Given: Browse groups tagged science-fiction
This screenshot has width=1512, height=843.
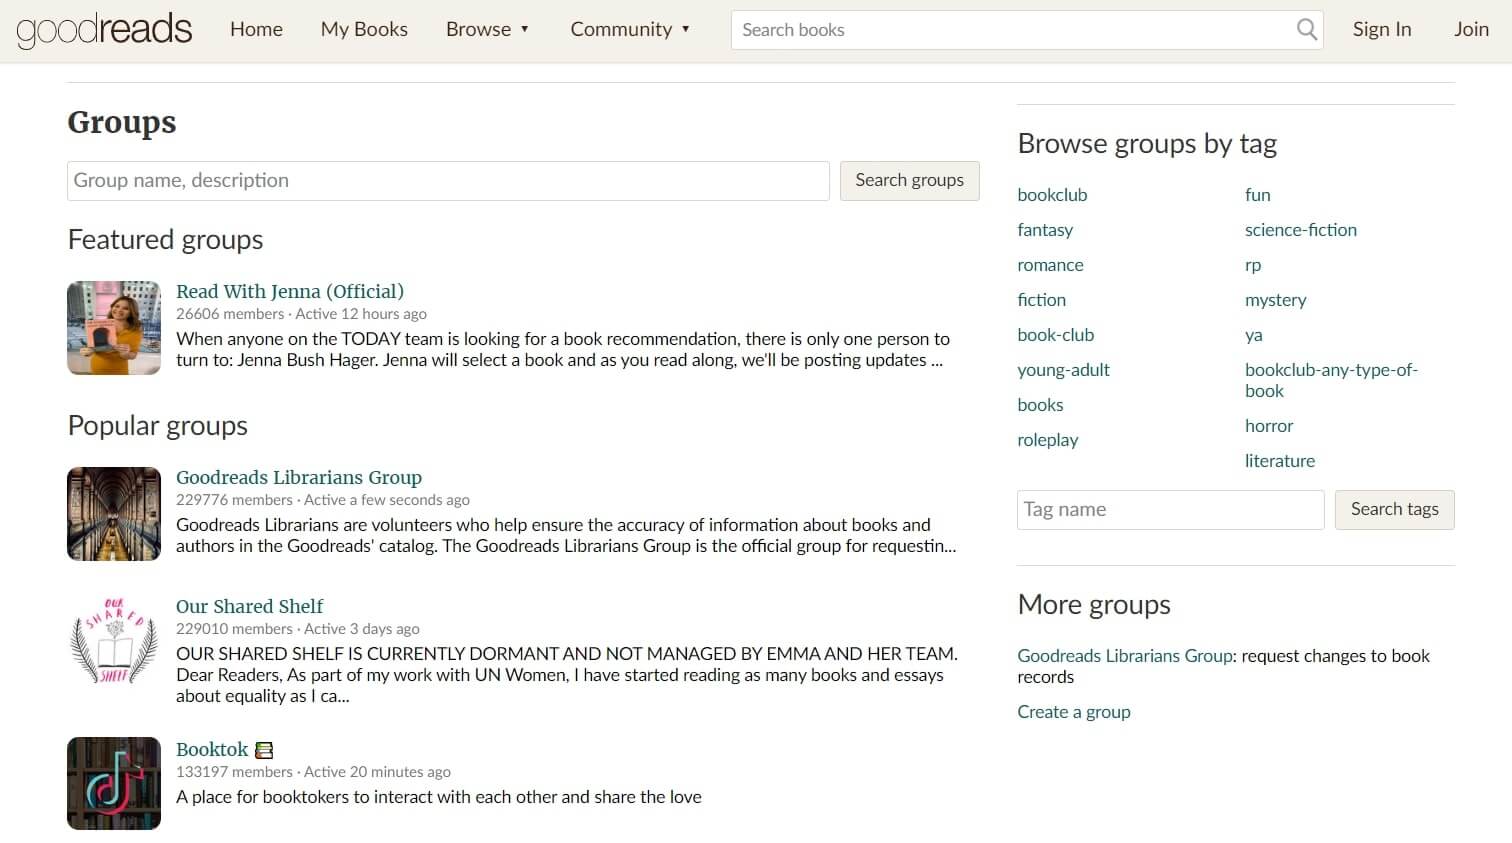Looking at the screenshot, I should 1301,230.
